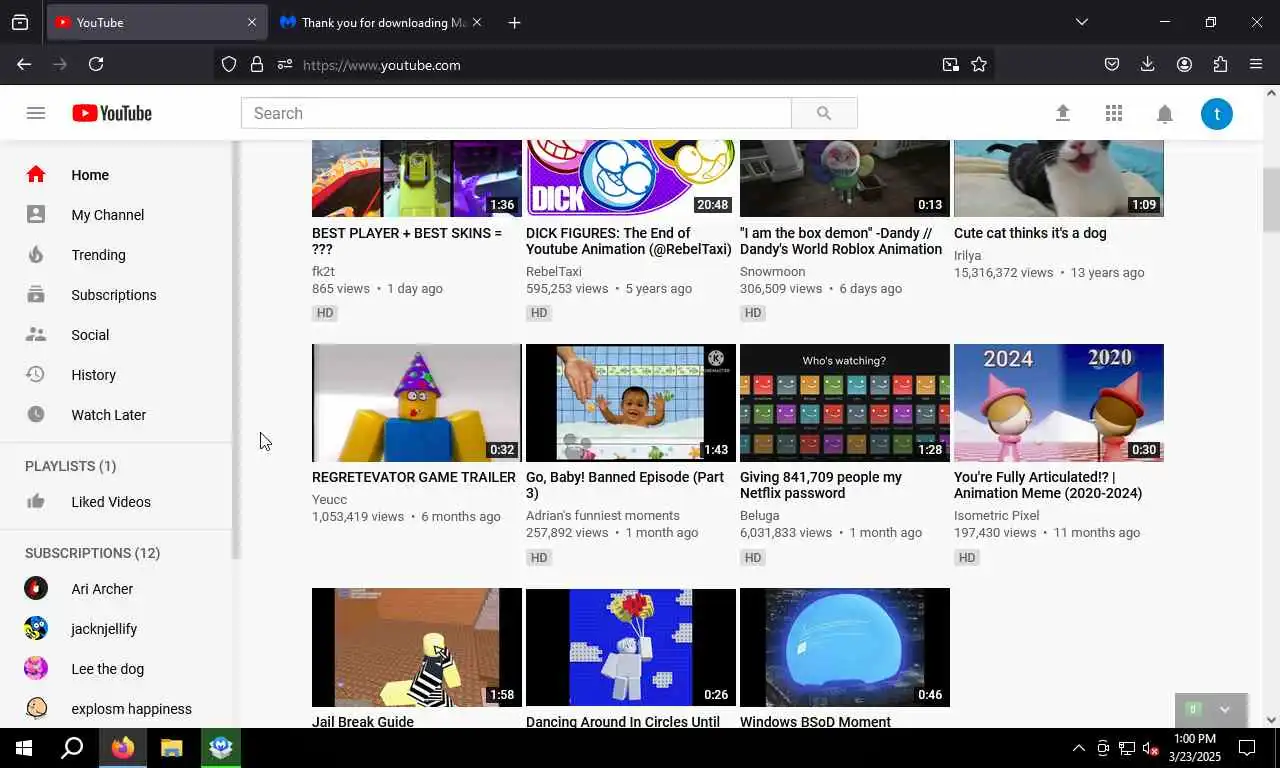Expand the floating widget chevron at bottom right

[x=1225, y=709]
